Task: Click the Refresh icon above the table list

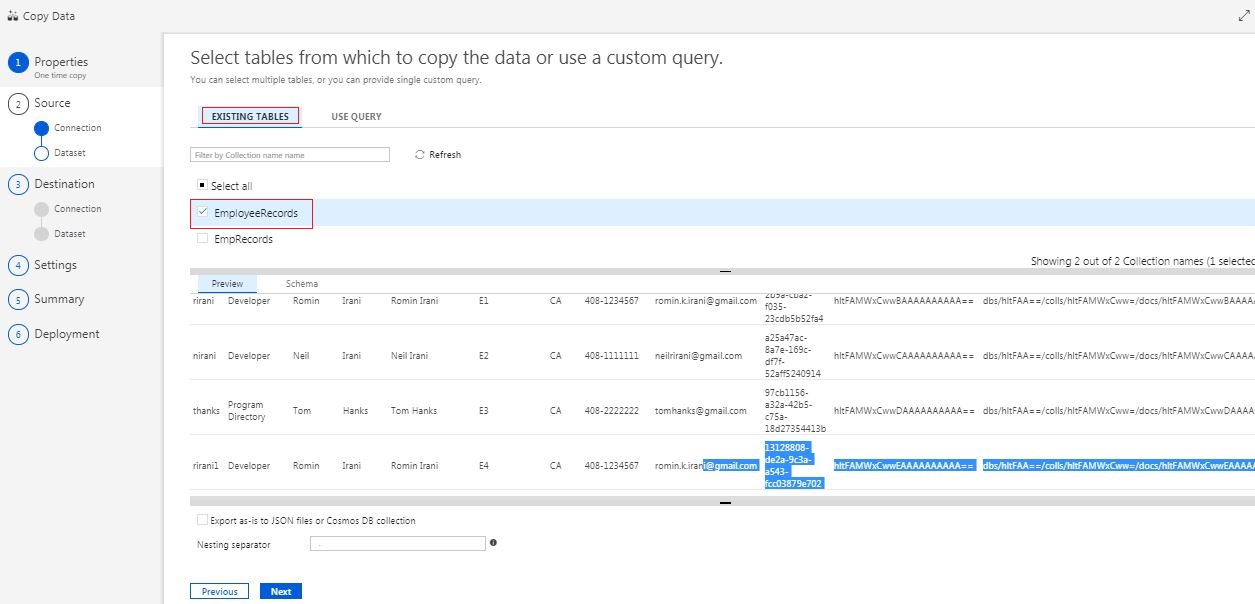Action: click(419, 154)
